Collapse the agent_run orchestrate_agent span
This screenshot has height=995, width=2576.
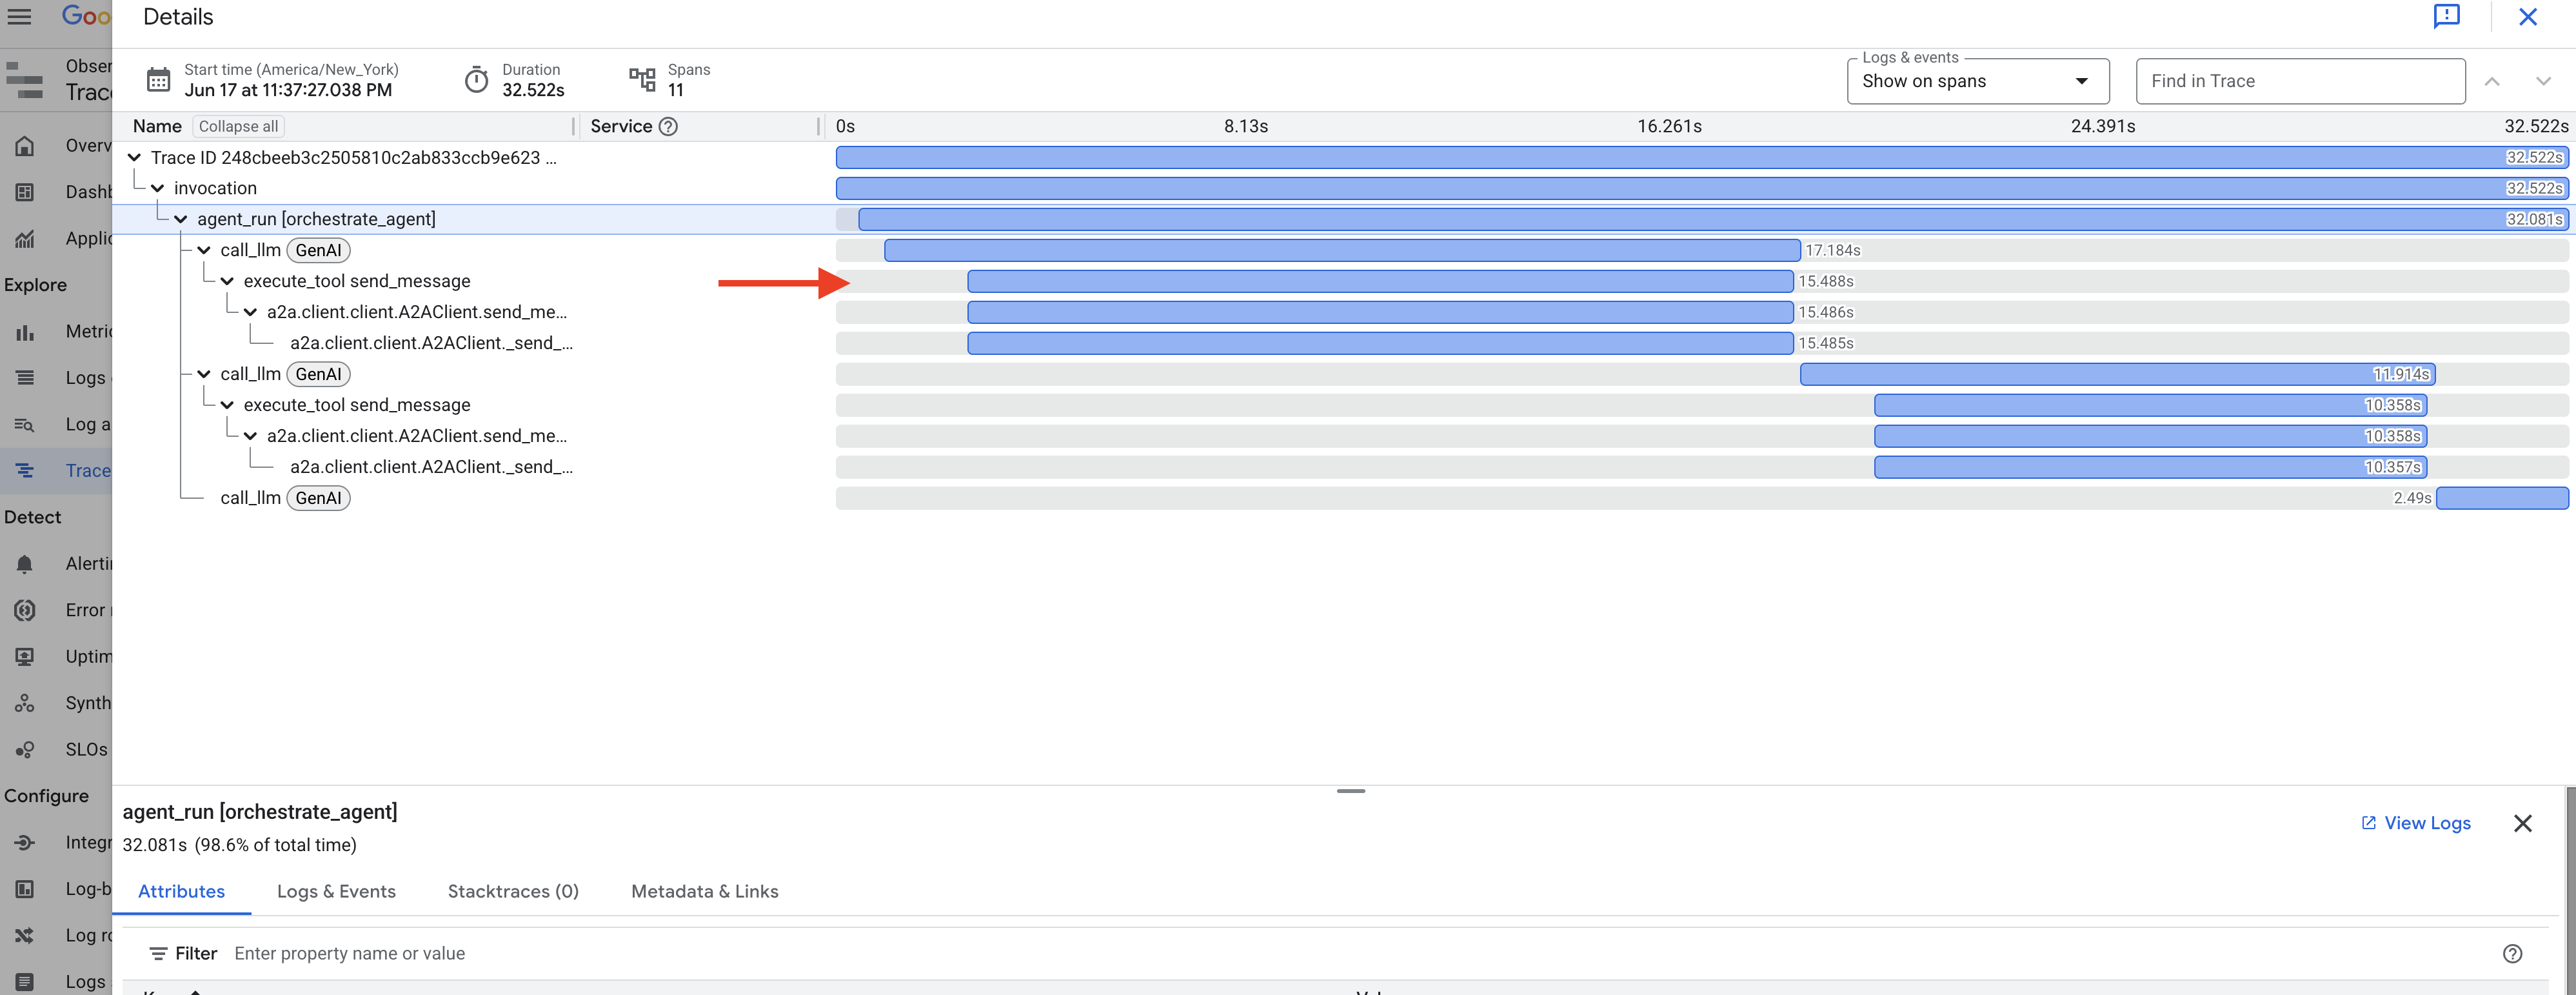181,220
